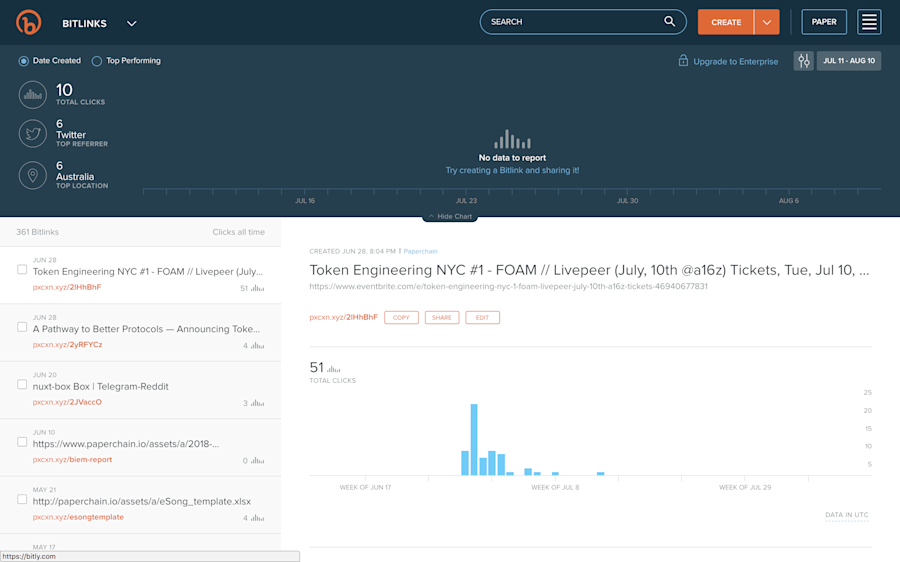The image size is (900, 562).
Task: Open pxcxn.xyz/2IHhBhF link in the list
Action: click(x=67, y=287)
